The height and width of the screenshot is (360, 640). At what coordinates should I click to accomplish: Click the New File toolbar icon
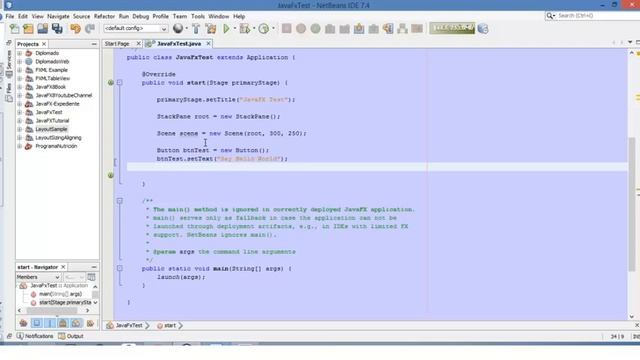coord(14,29)
